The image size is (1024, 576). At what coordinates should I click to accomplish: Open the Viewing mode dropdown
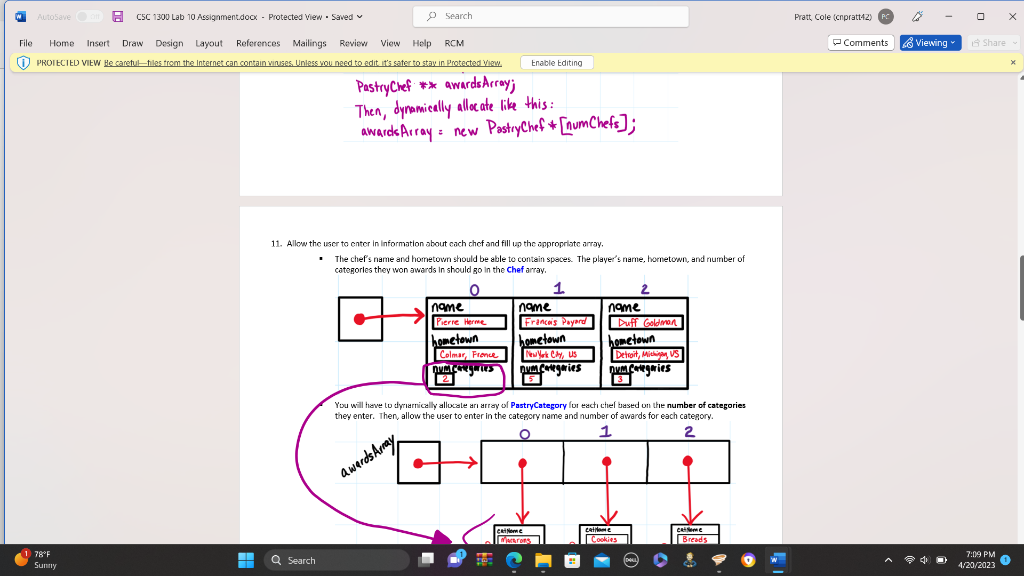(x=929, y=42)
